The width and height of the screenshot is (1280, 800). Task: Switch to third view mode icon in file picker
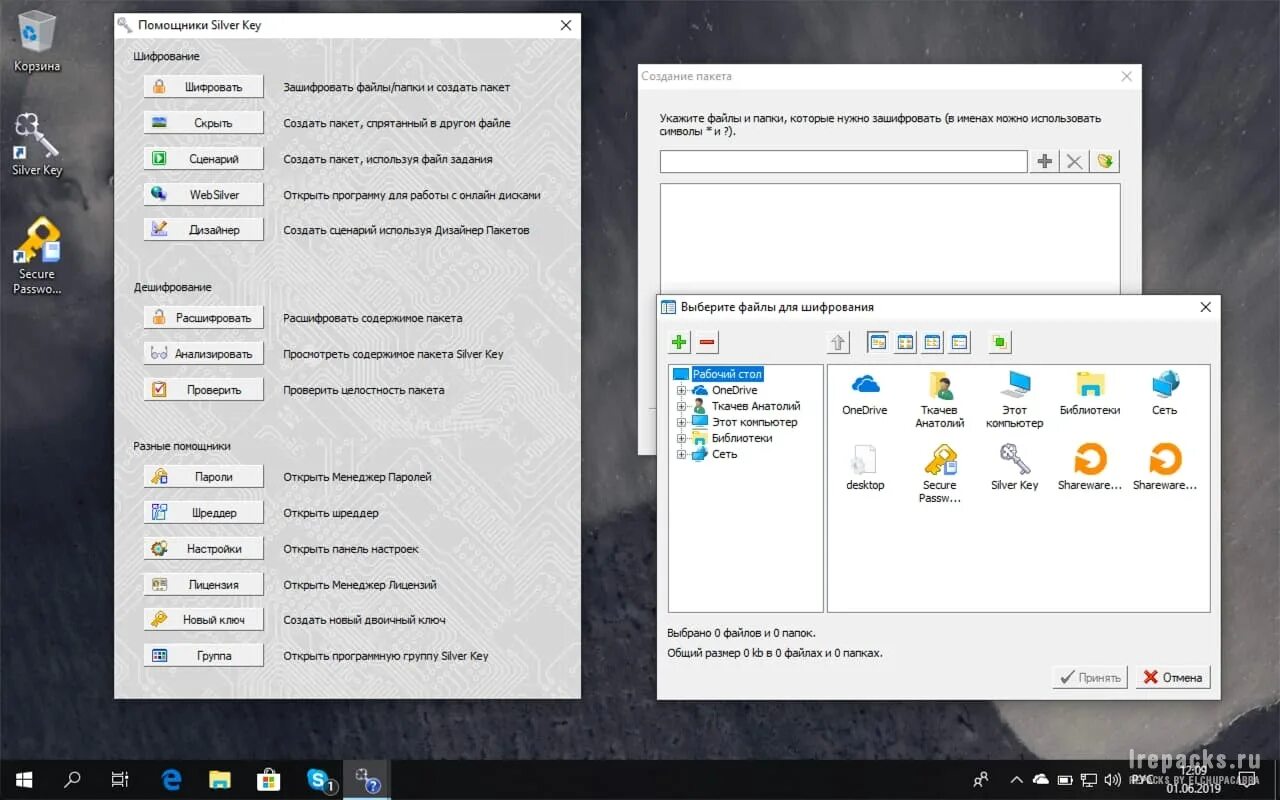[x=932, y=342]
